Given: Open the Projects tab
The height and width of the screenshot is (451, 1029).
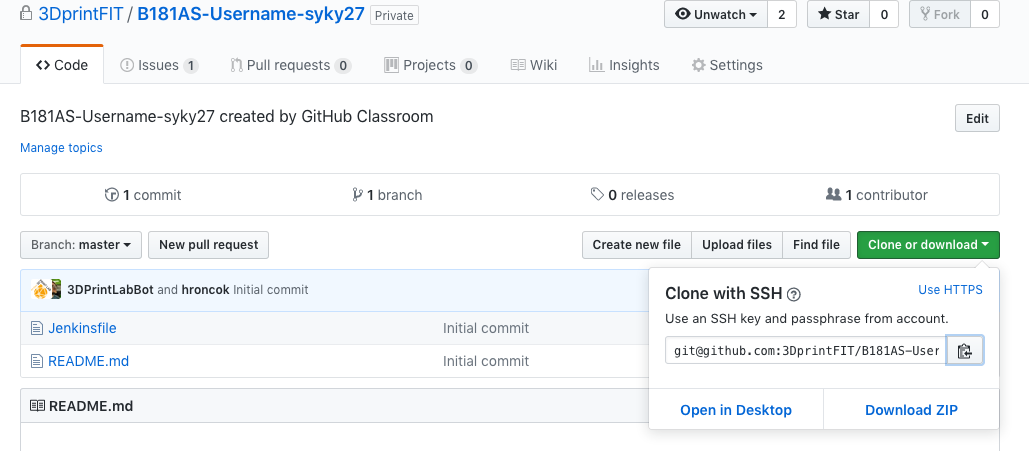Looking at the screenshot, I should point(430,65).
